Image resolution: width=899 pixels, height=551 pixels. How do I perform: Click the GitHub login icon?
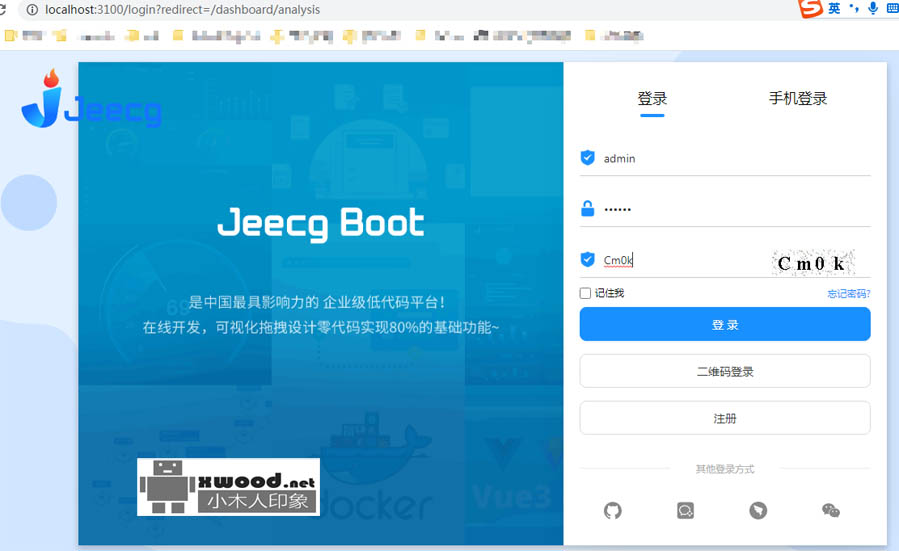(612, 510)
